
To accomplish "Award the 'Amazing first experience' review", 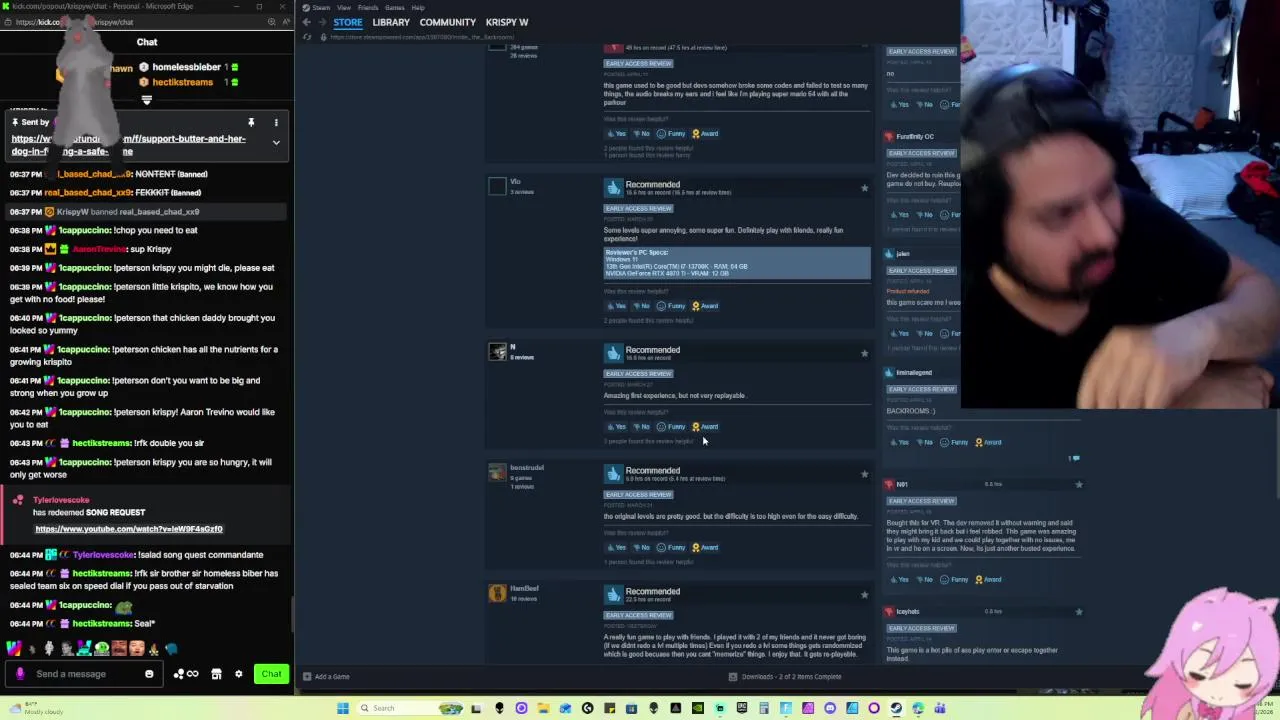I will click(x=705, y=427).
